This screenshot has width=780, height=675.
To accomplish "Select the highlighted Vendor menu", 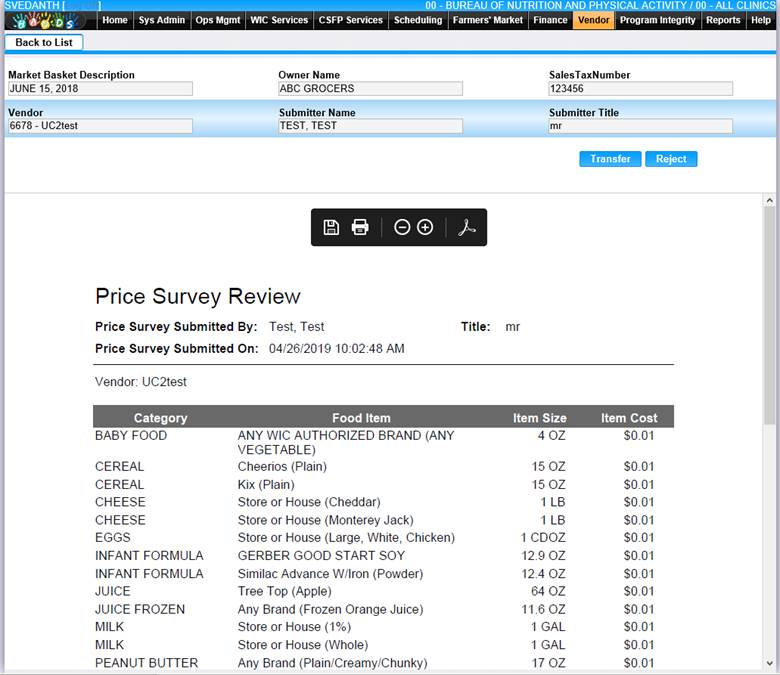I will tap(593, 20).
